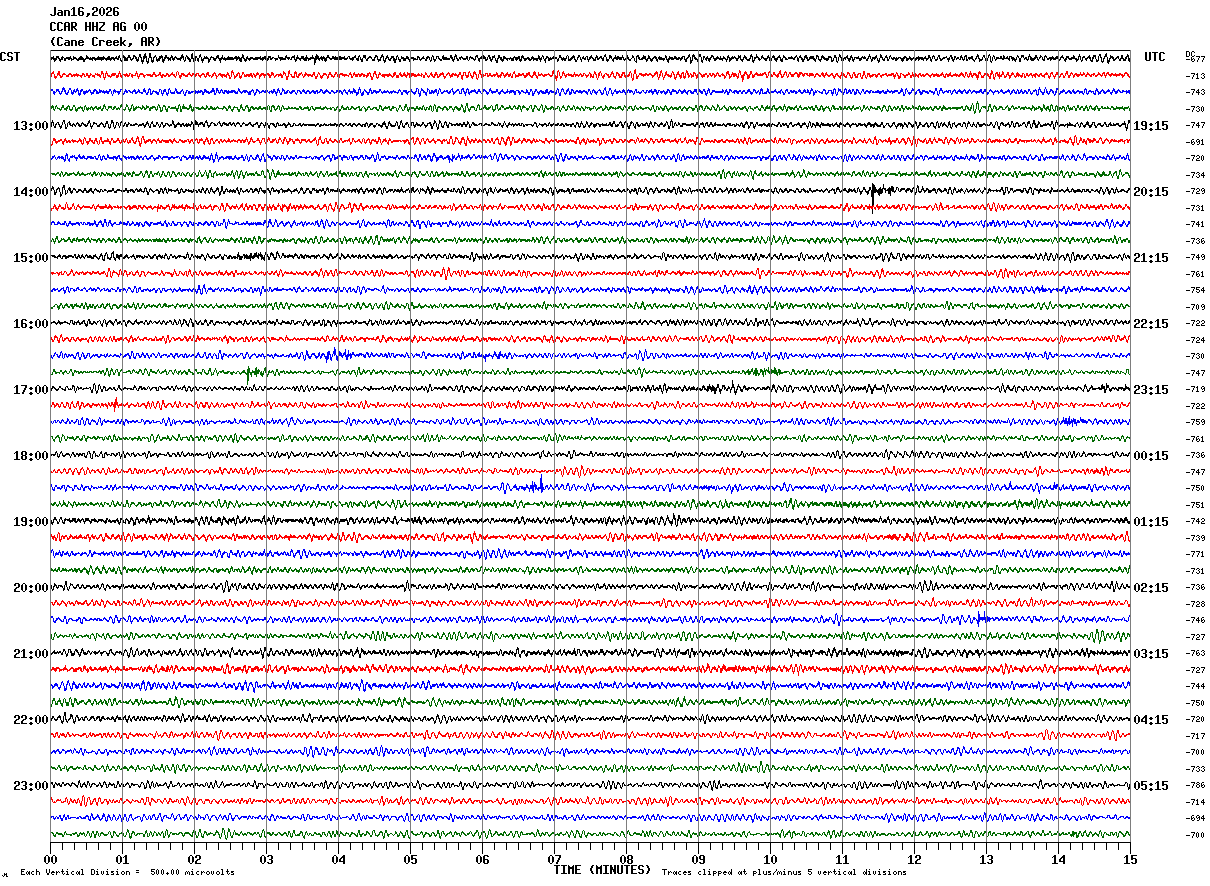Select the UTC timezone header label
Image resolution: width=1210 pixels, height=886 pixels.
[1155, 57]
